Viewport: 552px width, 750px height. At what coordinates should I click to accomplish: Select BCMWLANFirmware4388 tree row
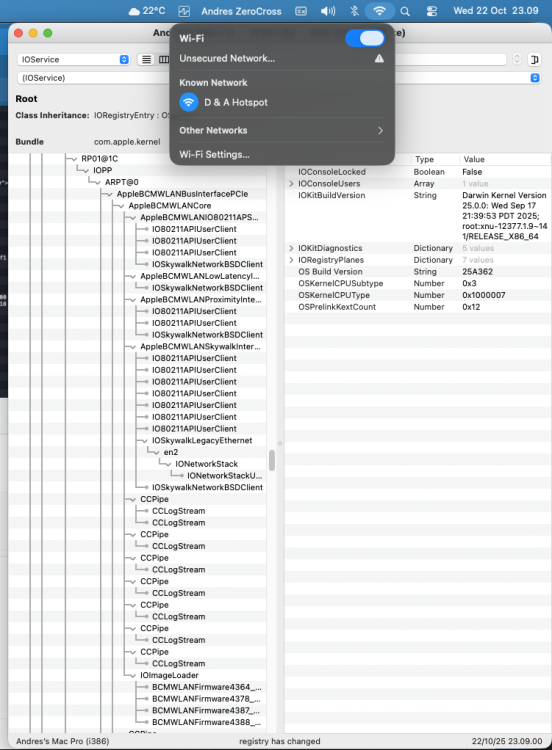[207, 722]
